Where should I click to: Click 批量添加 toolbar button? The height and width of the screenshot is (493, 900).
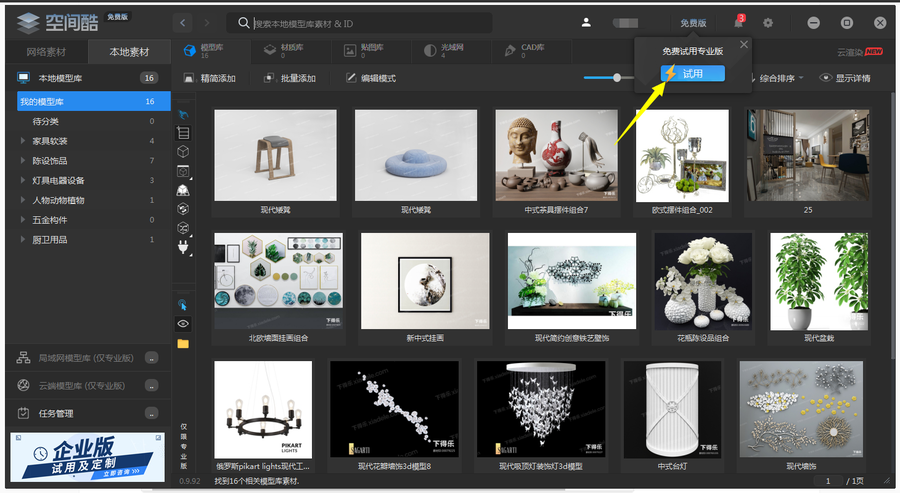(290, 78)
